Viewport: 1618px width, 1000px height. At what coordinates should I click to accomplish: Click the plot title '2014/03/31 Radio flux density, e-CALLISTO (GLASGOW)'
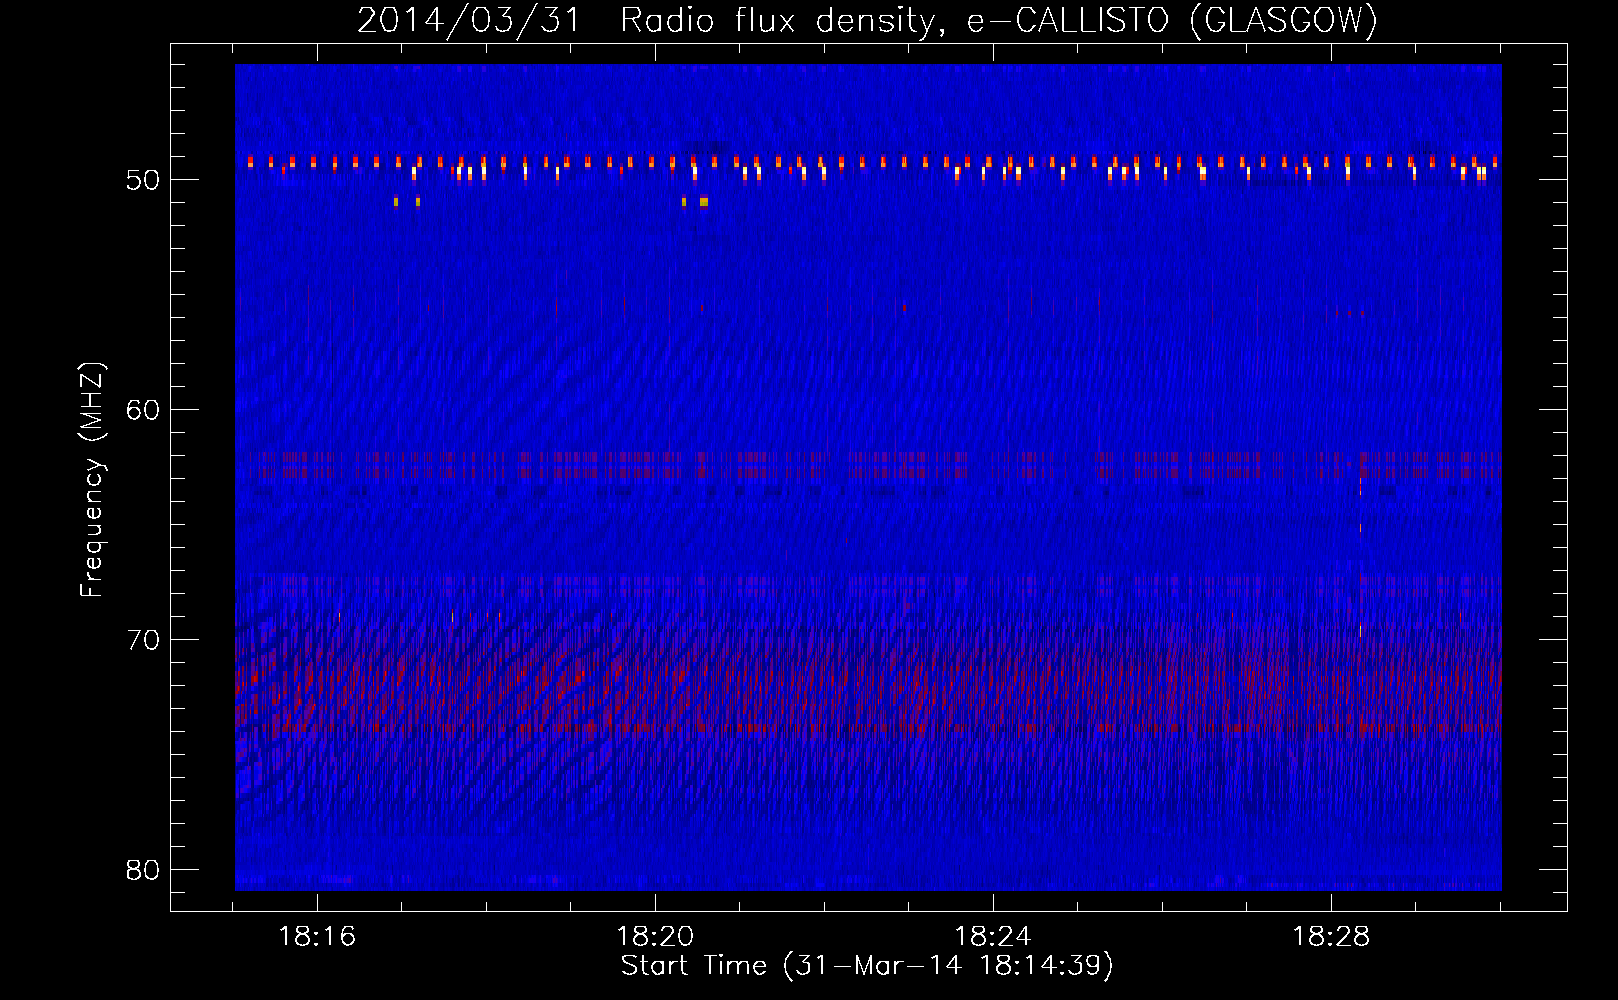[x=867, y=21]
